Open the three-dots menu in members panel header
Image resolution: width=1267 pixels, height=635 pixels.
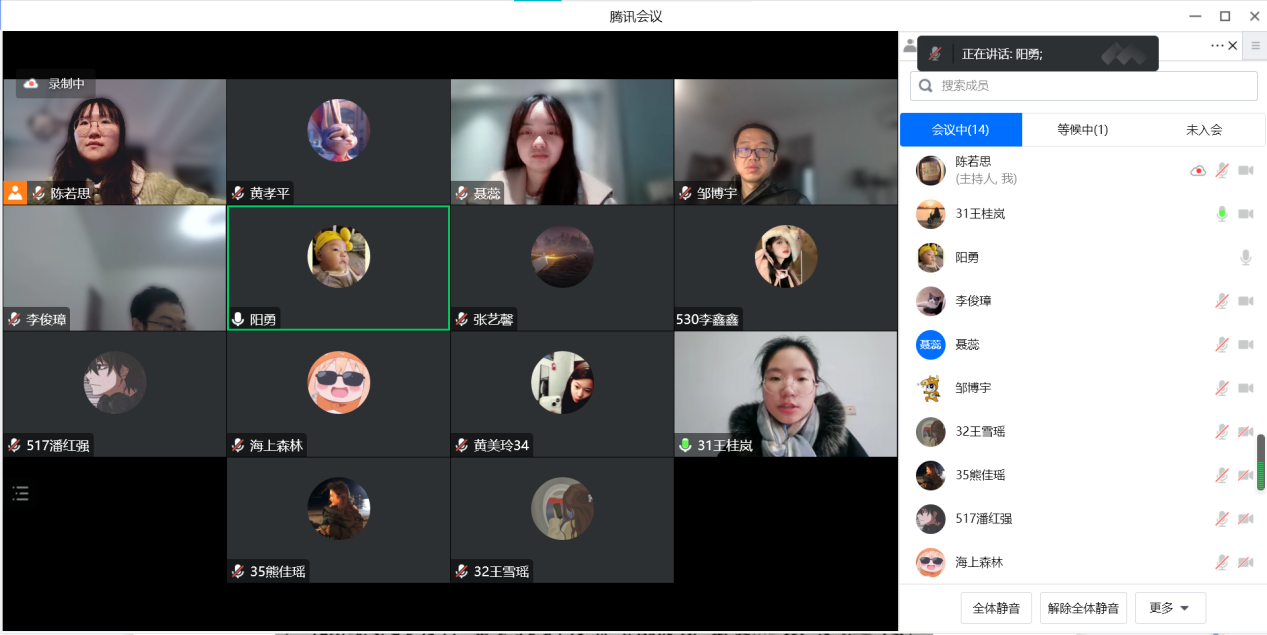(x=1216, y=46)
